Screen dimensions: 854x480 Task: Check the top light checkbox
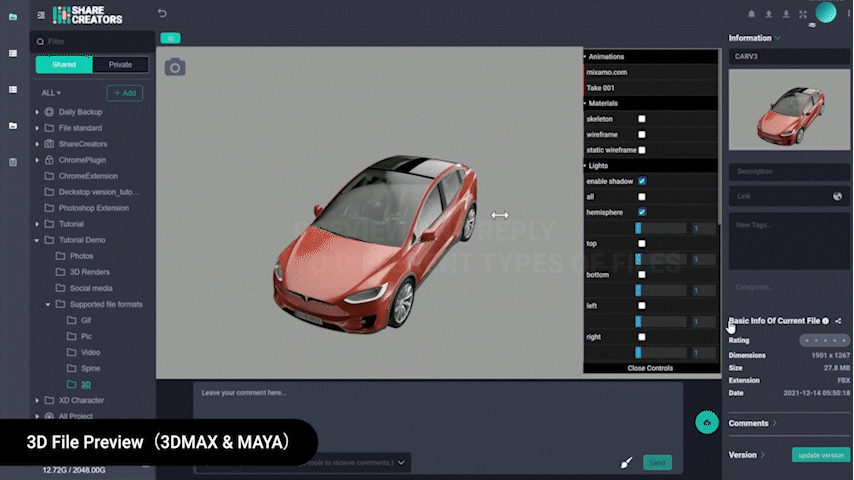point(642,244)
